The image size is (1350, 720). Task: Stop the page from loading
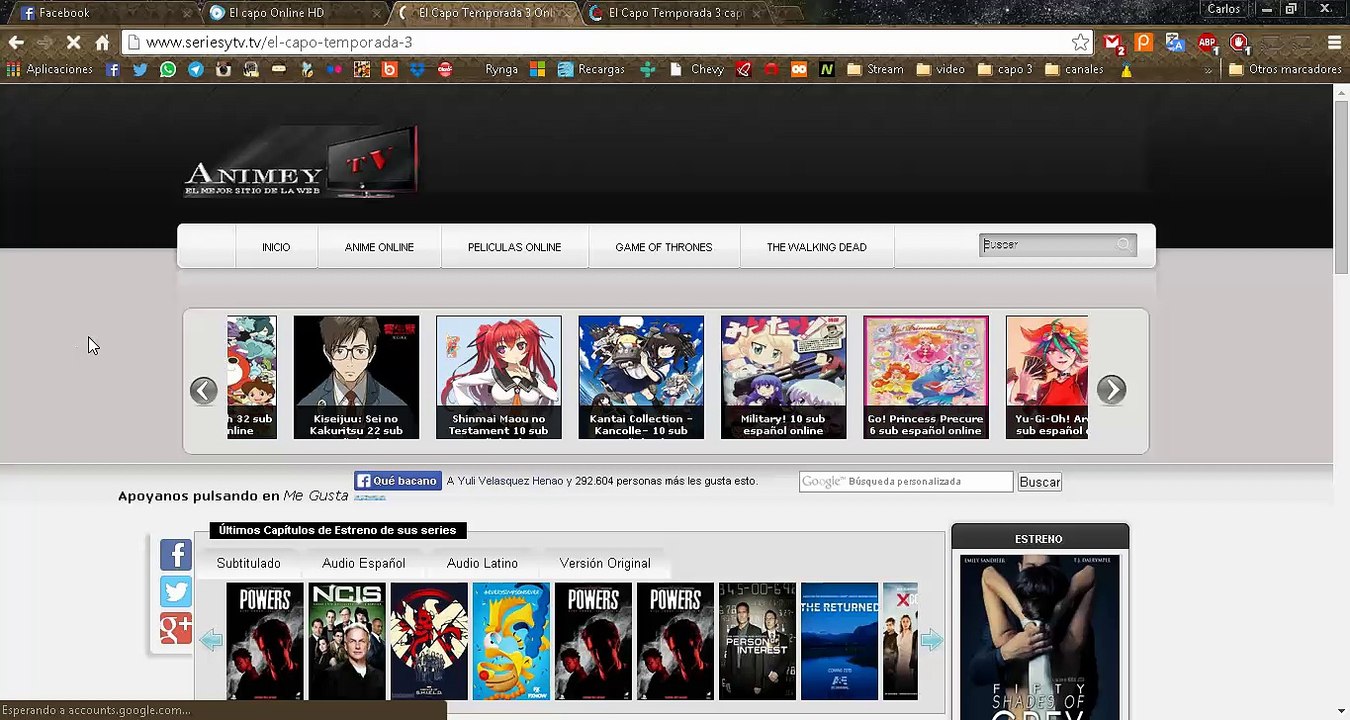tap(73, 43)
